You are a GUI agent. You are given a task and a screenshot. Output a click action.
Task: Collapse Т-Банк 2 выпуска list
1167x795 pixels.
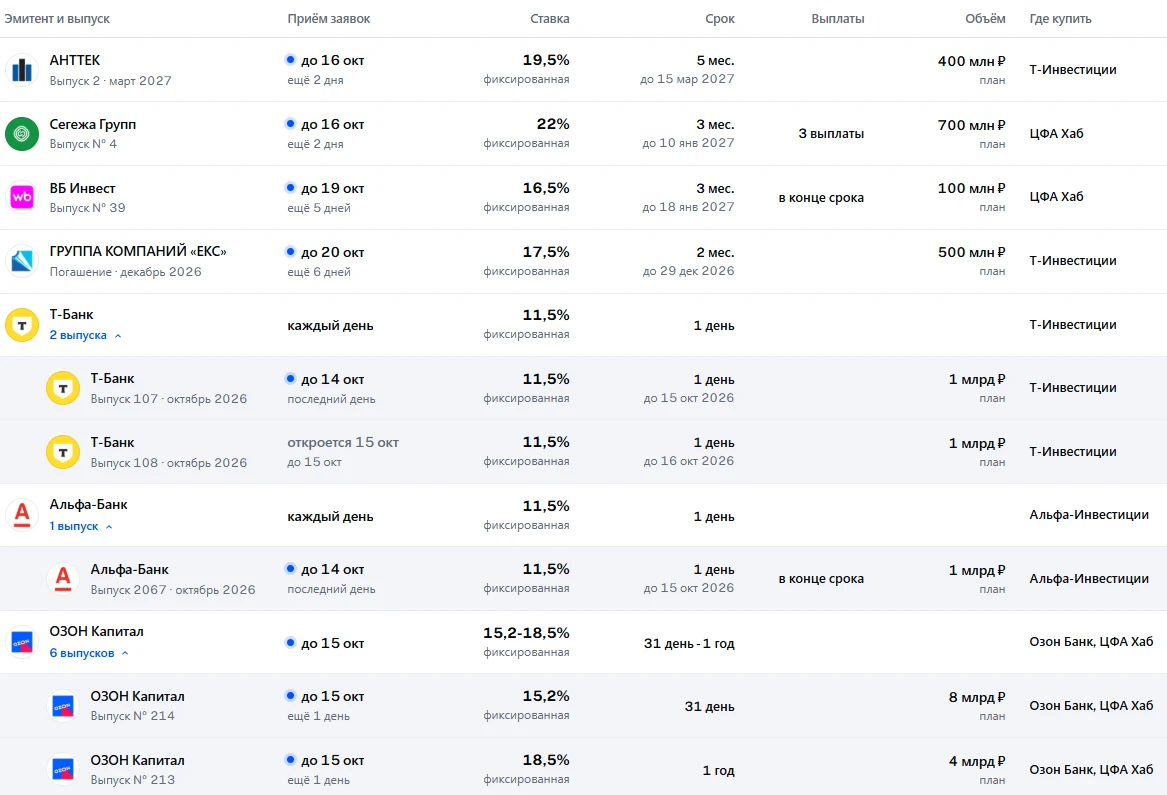pyautogui.click(x=85, y=336)
